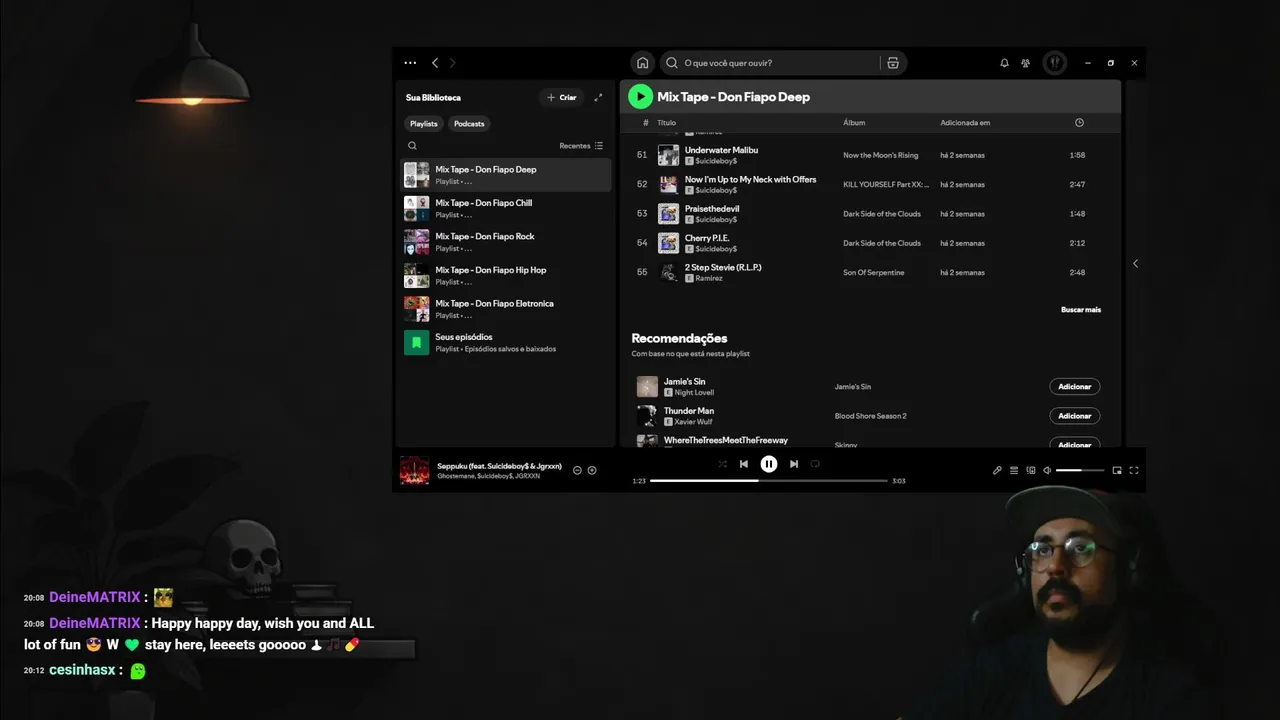Viewport: 1280px width, 720px height.
Task: Sort by the duration clock icon column
Action: click(1079, 123)
